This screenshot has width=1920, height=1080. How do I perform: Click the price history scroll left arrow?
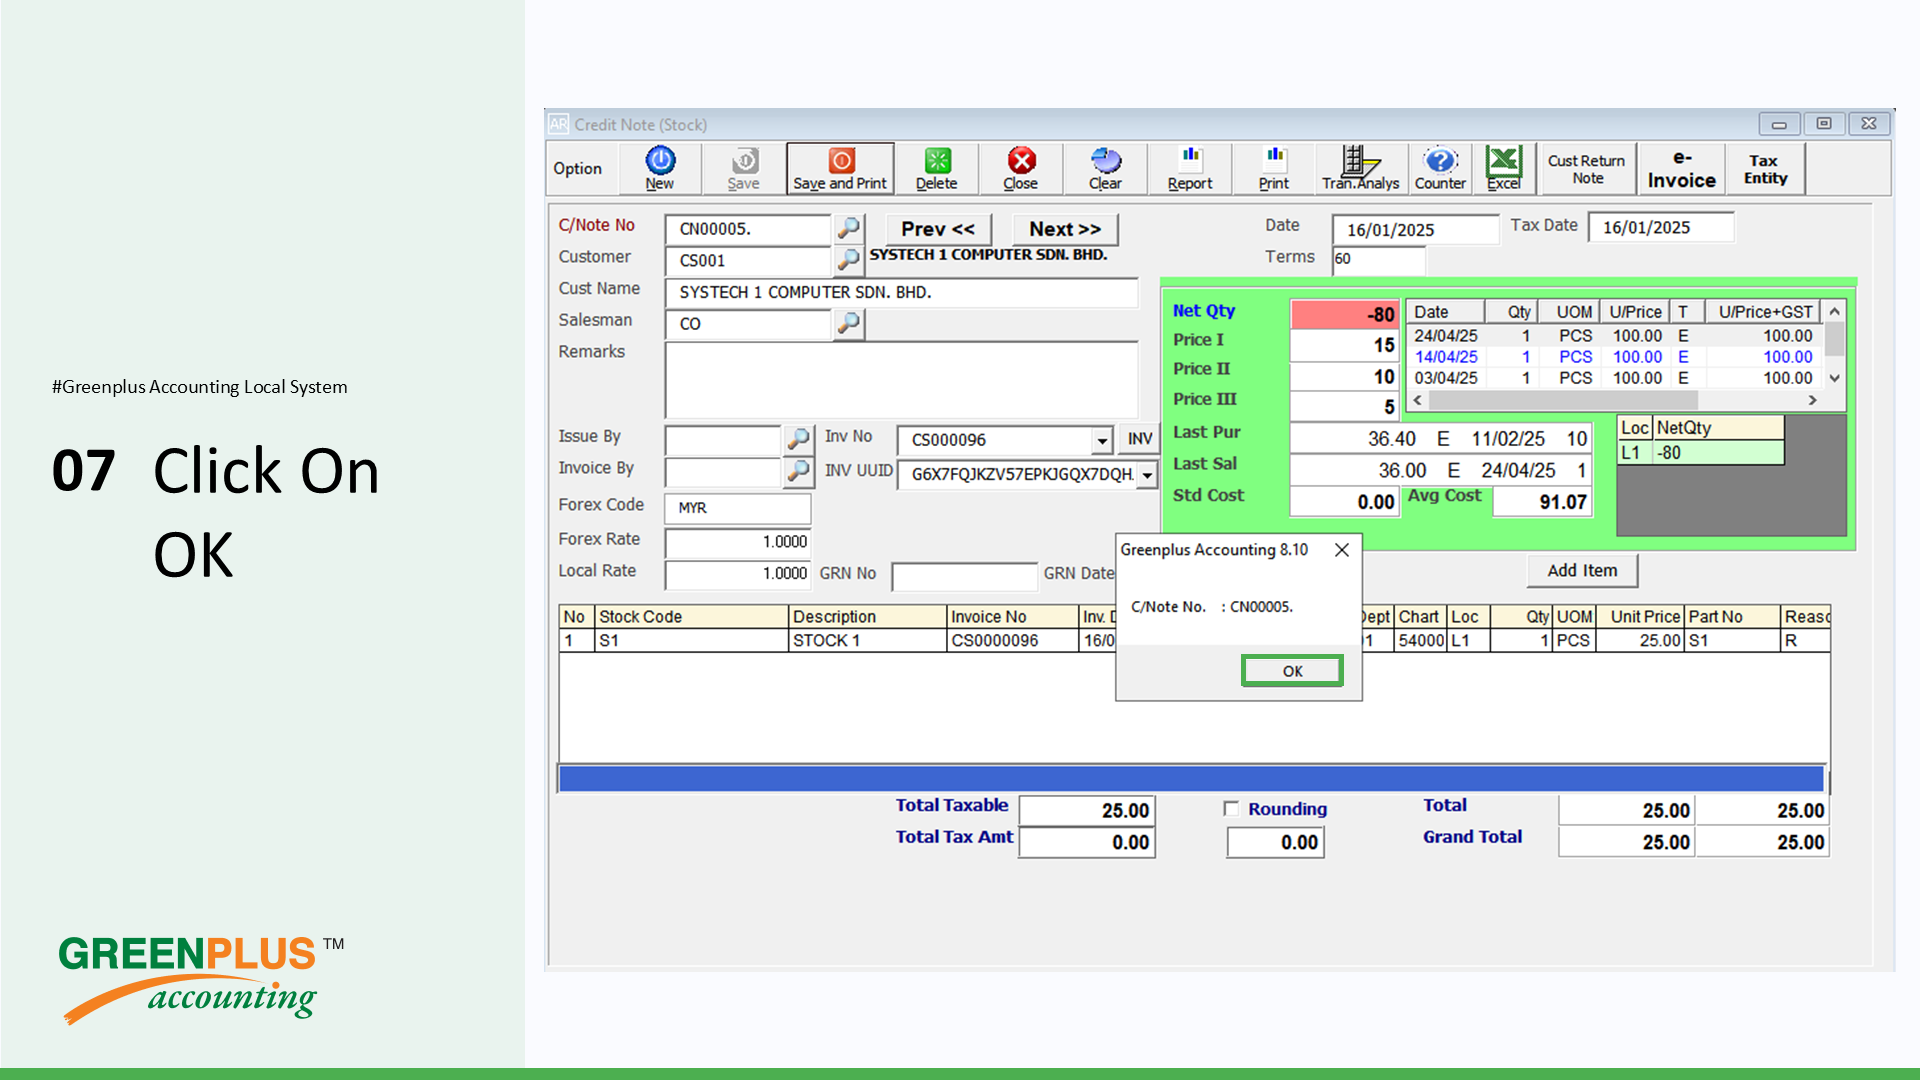click(1417, 400)
